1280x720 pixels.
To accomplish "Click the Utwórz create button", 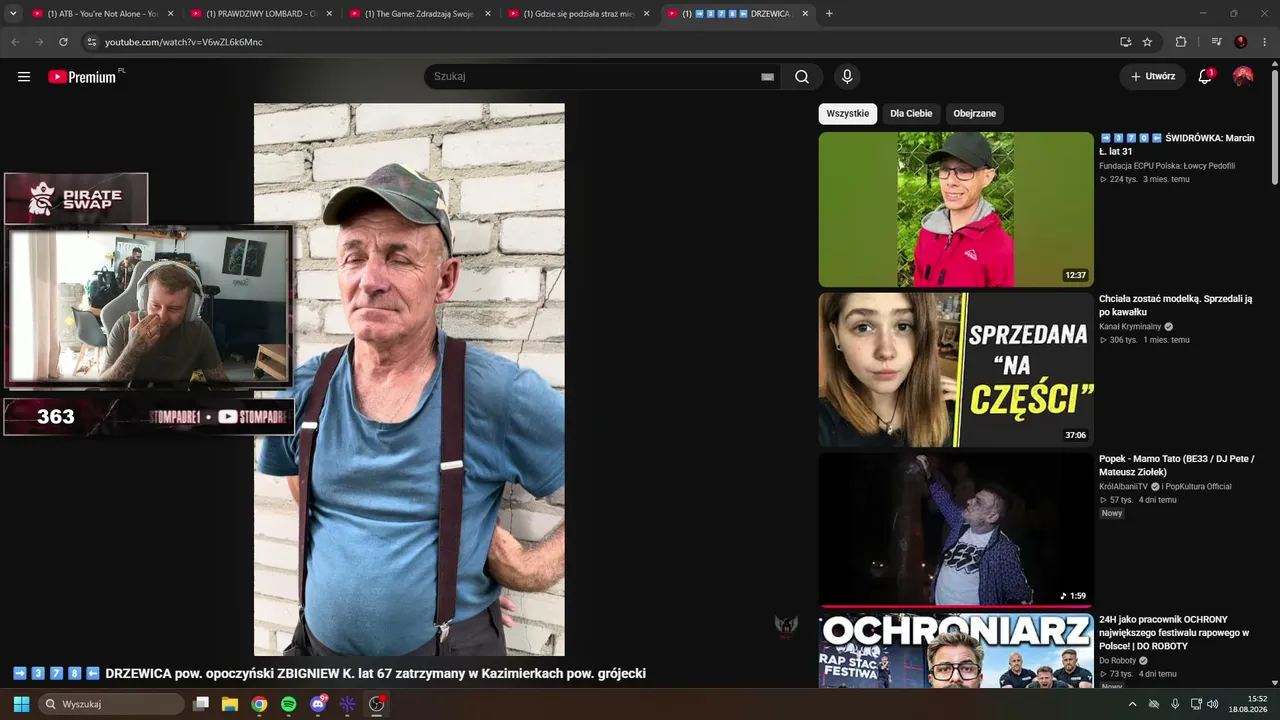I will (1153, 76).
